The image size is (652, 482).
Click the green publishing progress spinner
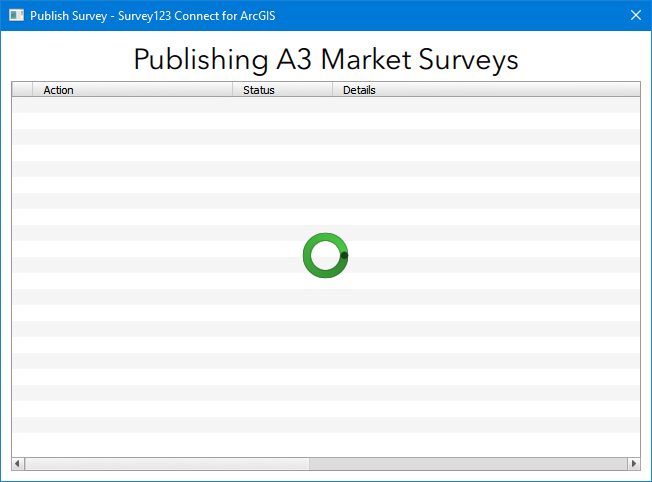[x=326, y=255]
